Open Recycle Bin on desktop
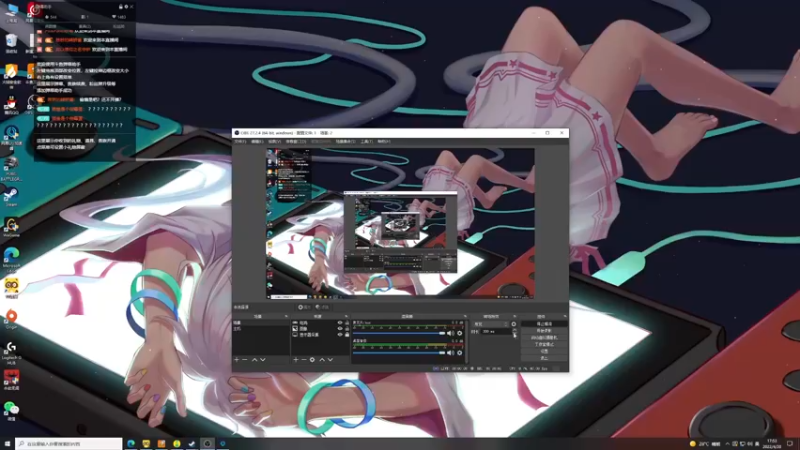 [x=11, y=42]
